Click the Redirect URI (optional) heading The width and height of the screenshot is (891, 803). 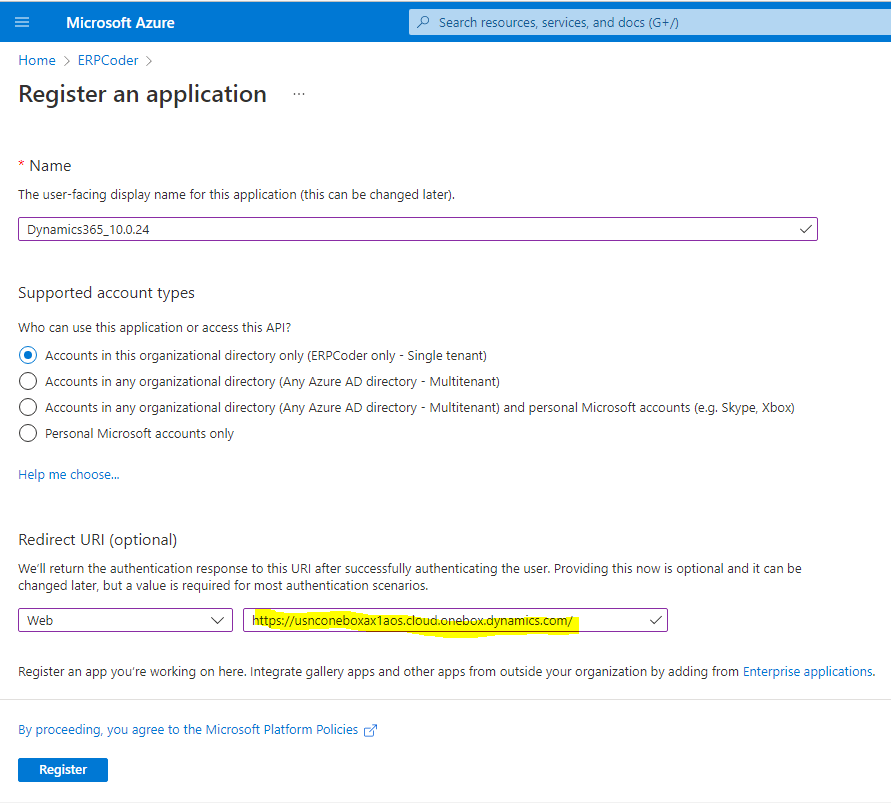pyautogui.click(x=98, y=540)
